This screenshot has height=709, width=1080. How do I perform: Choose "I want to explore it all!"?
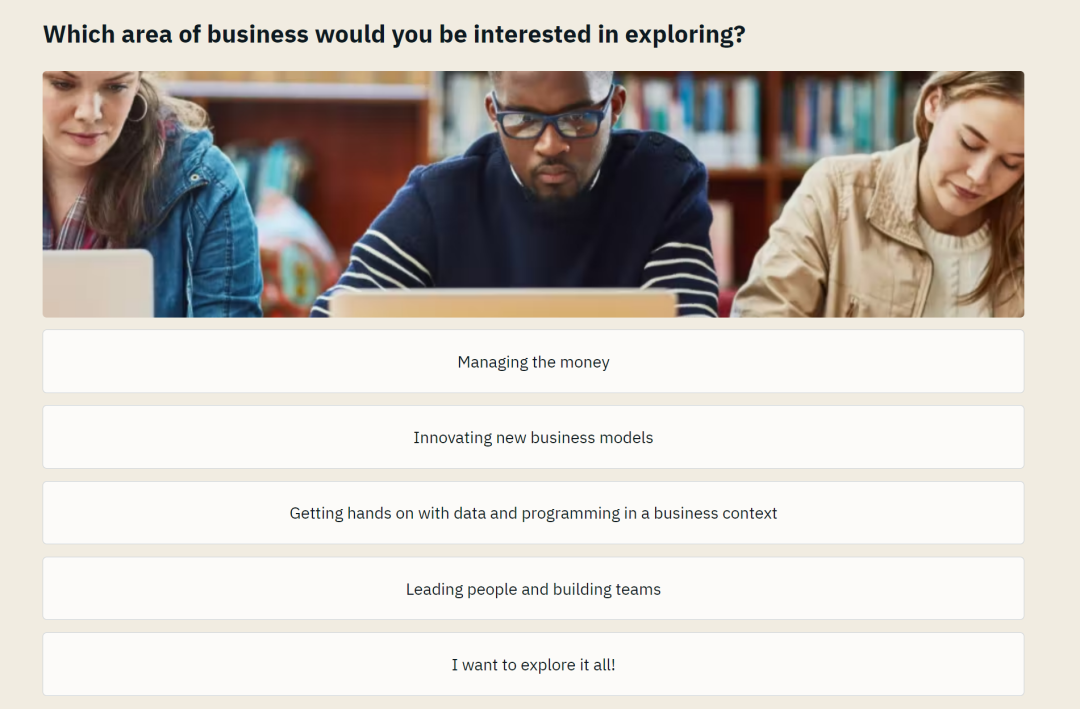tap(533, 664)
